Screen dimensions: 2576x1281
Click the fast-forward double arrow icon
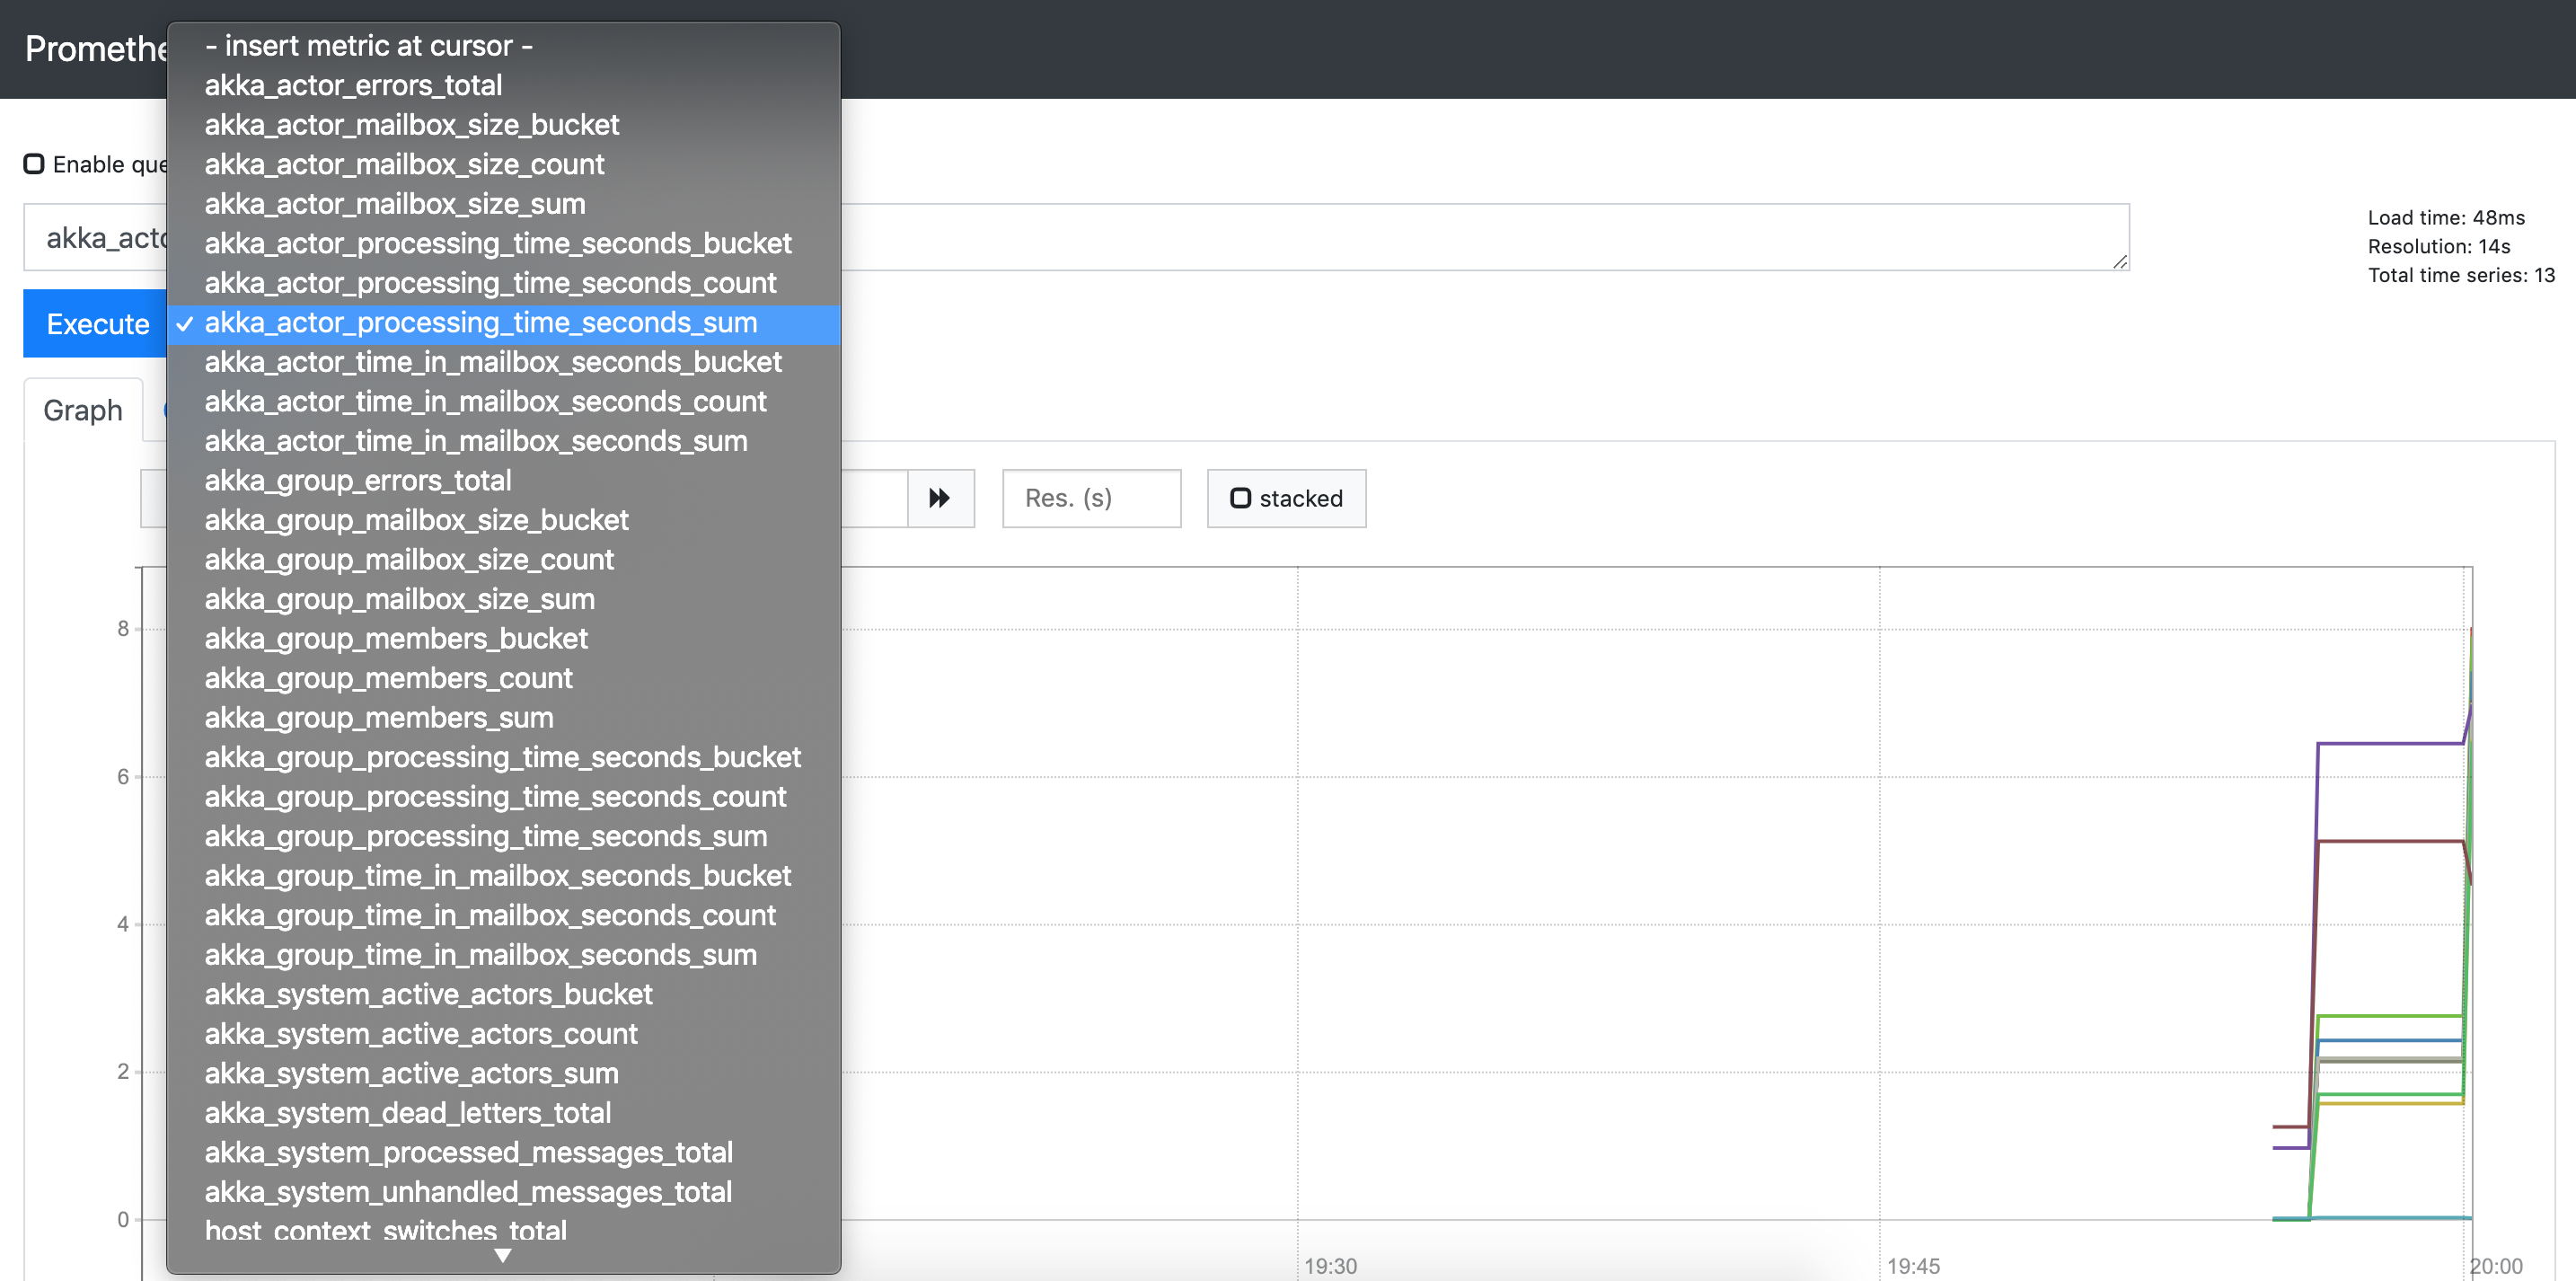[939, 498]
